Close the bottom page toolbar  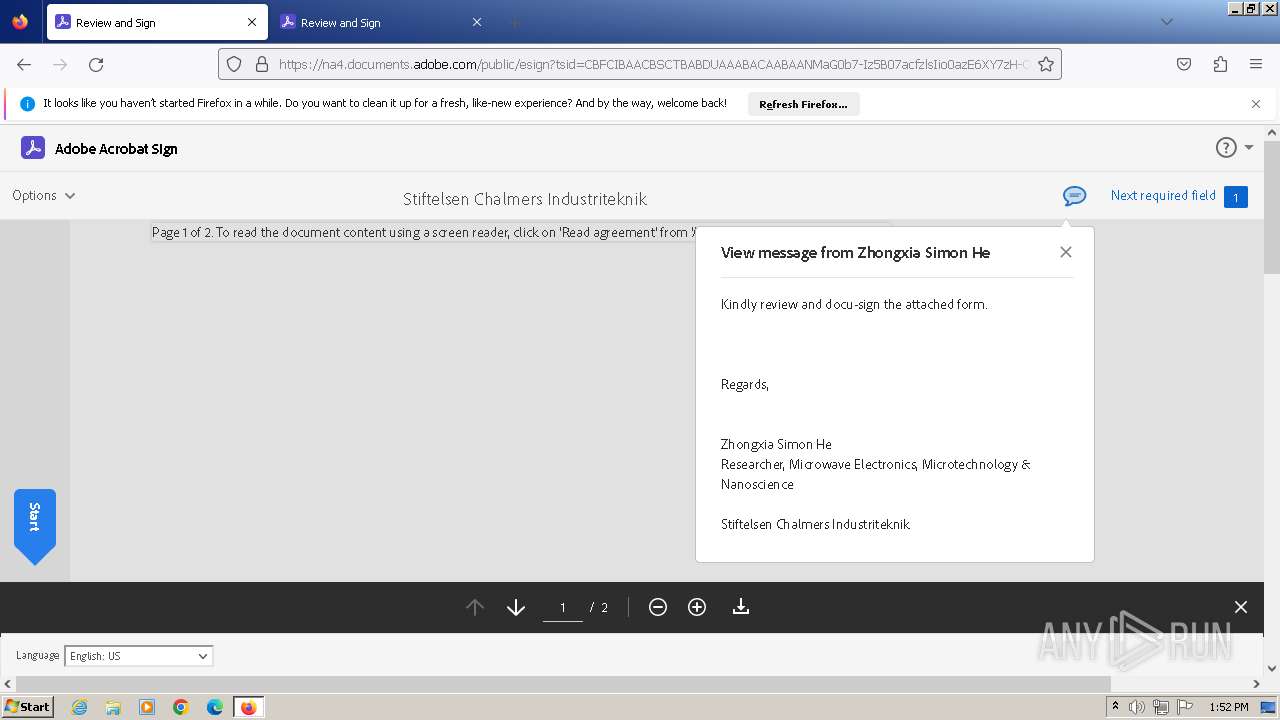coord(1241,607)
